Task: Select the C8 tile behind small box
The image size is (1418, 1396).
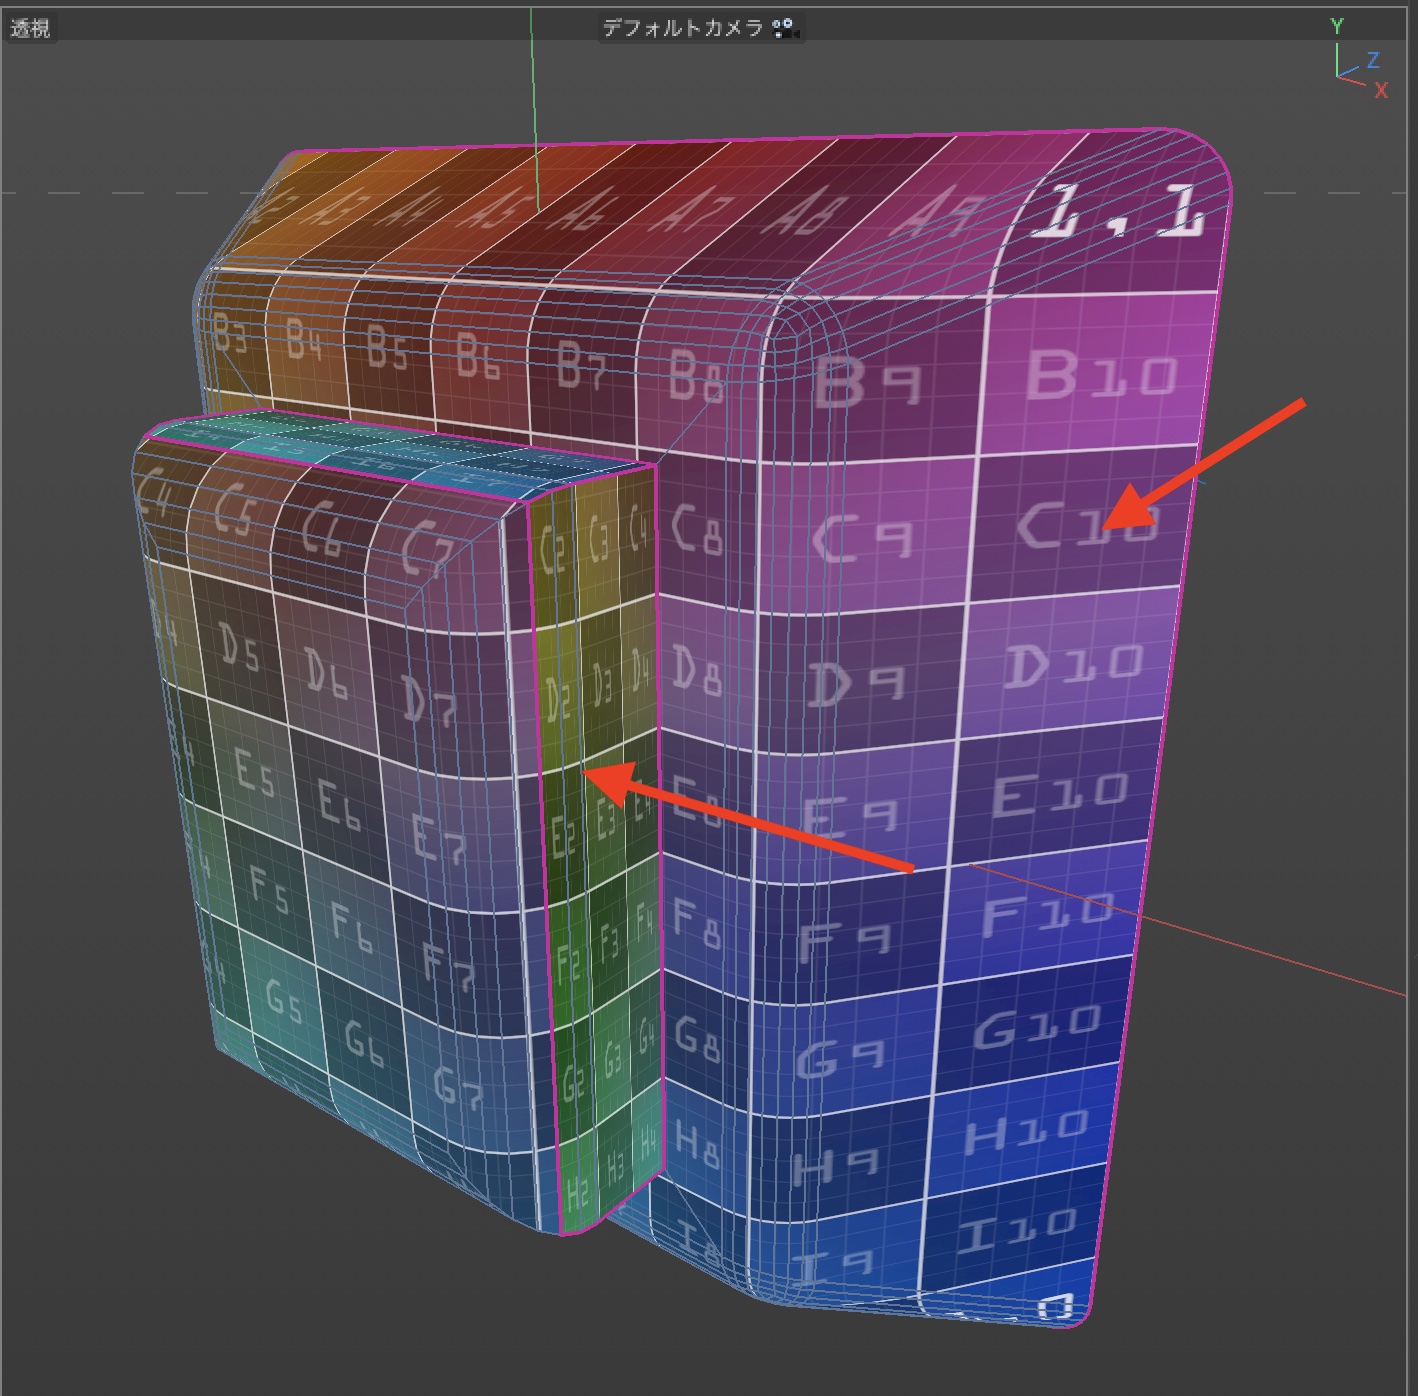Action: click(x=697, y=528)
